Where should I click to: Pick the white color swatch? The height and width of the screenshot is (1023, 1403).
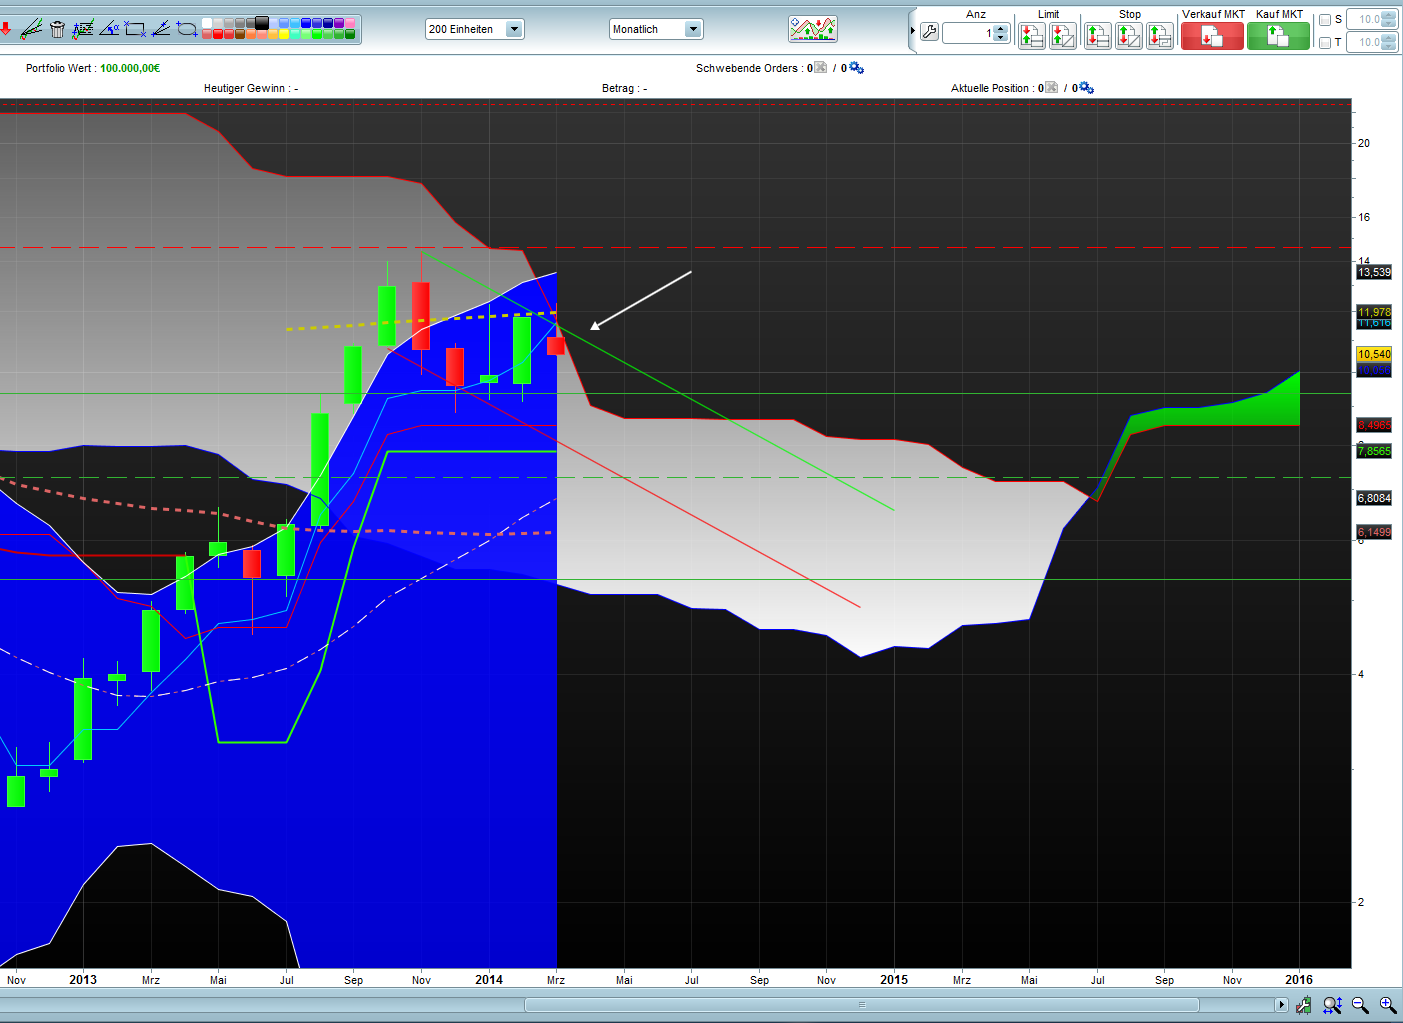(x=207, y=23)
